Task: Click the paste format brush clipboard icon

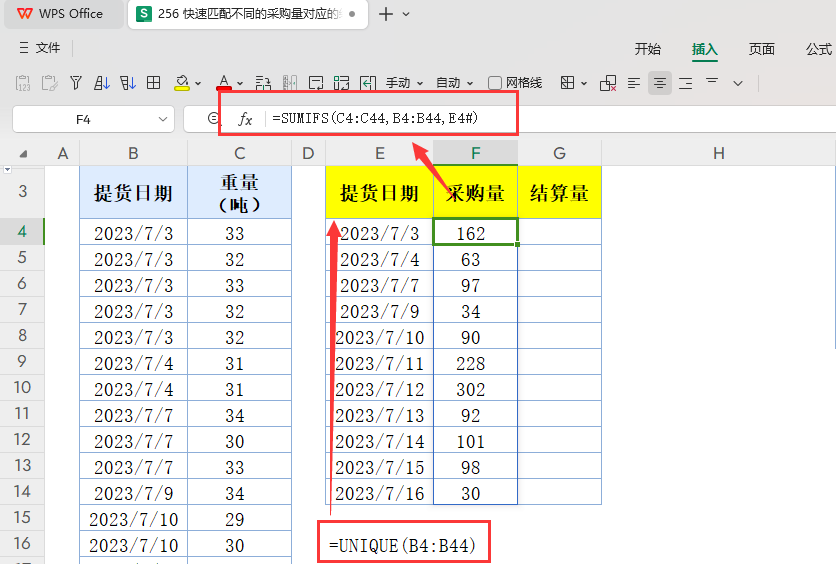Action: click(50, 83)
